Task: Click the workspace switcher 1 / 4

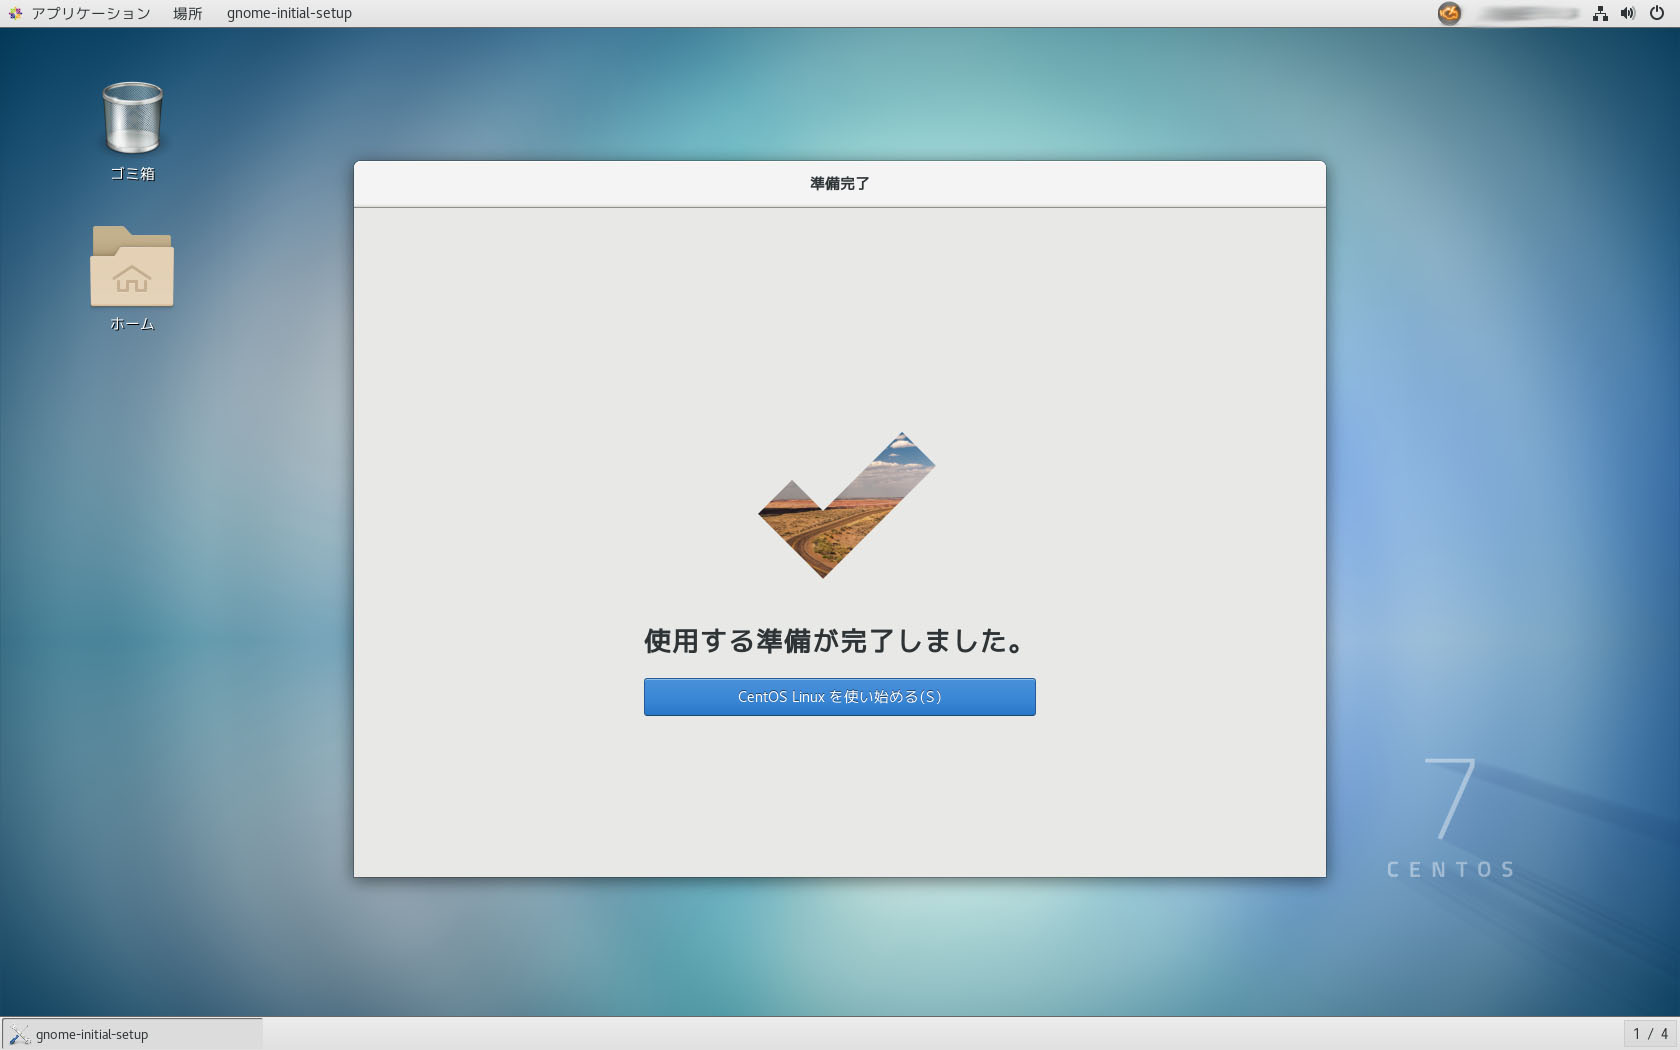Action: coord(1650,1034)
